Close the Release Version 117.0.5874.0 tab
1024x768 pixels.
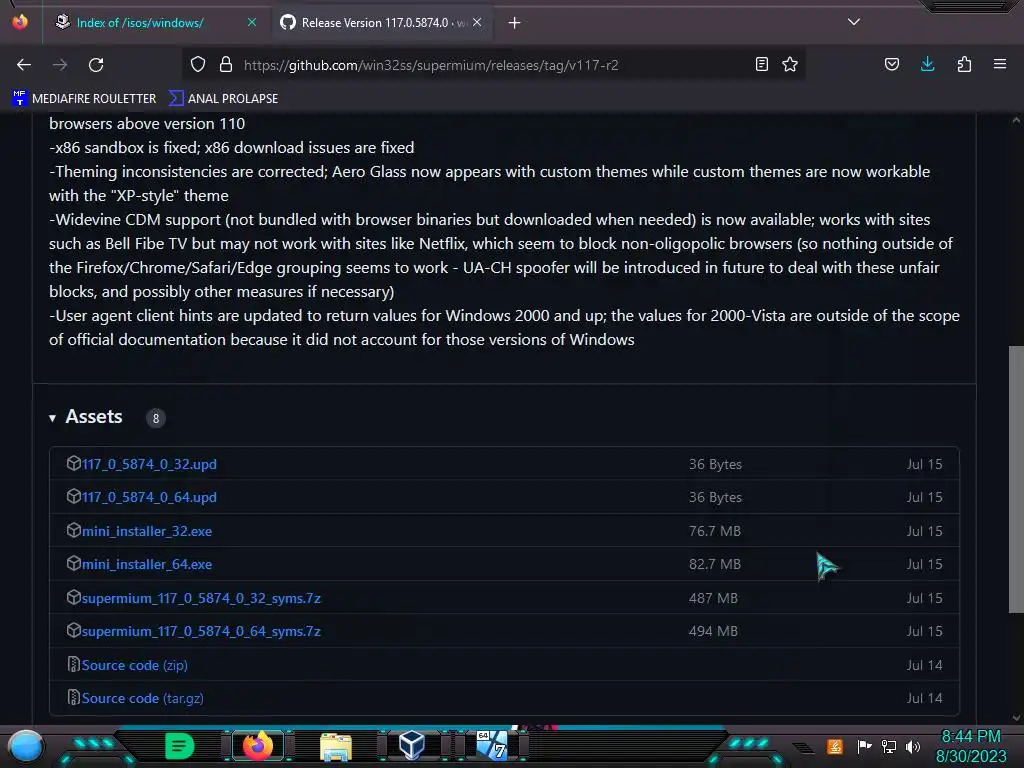(477, 23)
